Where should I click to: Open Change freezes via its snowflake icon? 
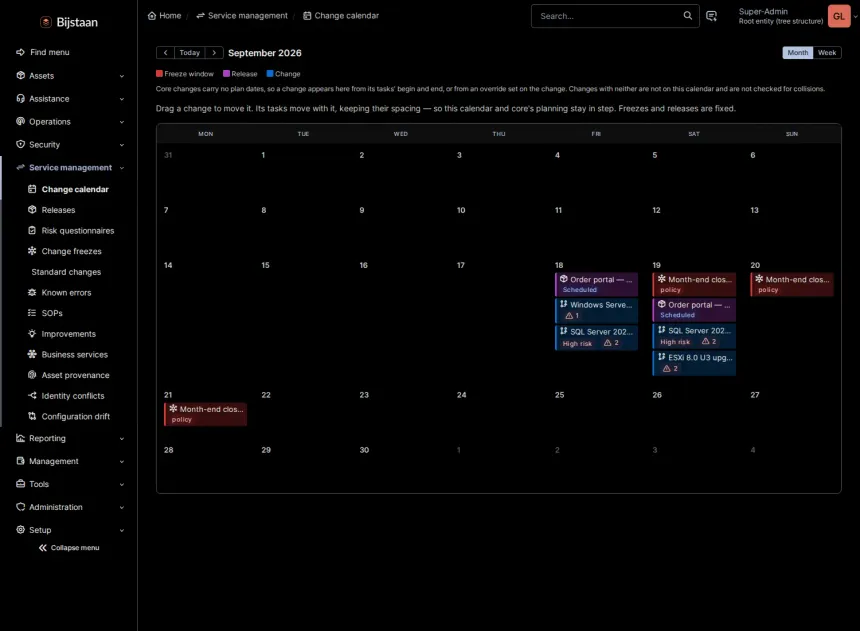click(x=32, y=251)
